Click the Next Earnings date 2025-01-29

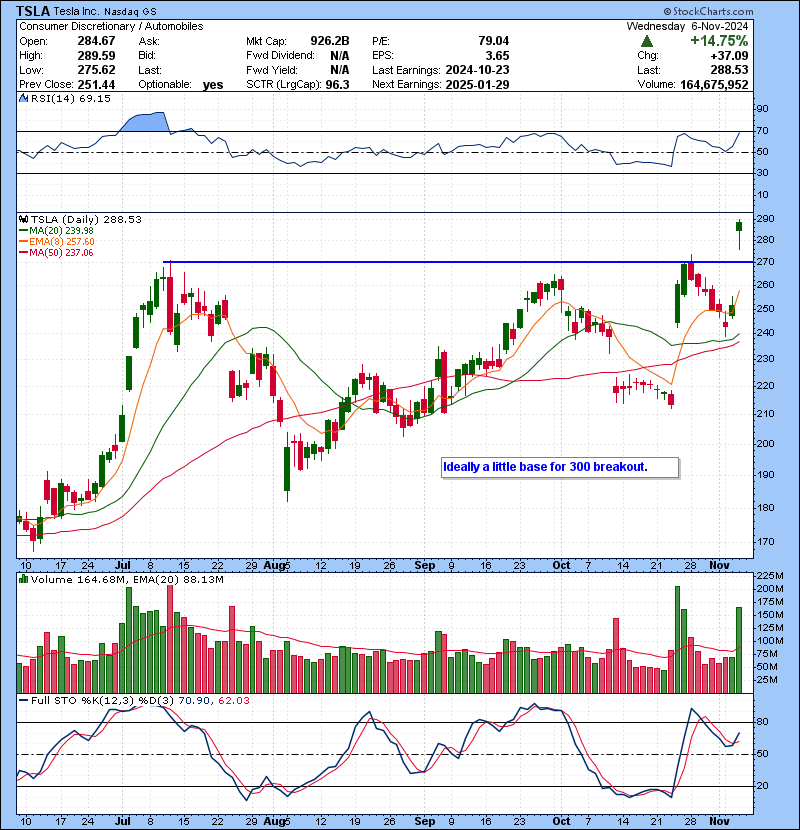pos(477,85)
